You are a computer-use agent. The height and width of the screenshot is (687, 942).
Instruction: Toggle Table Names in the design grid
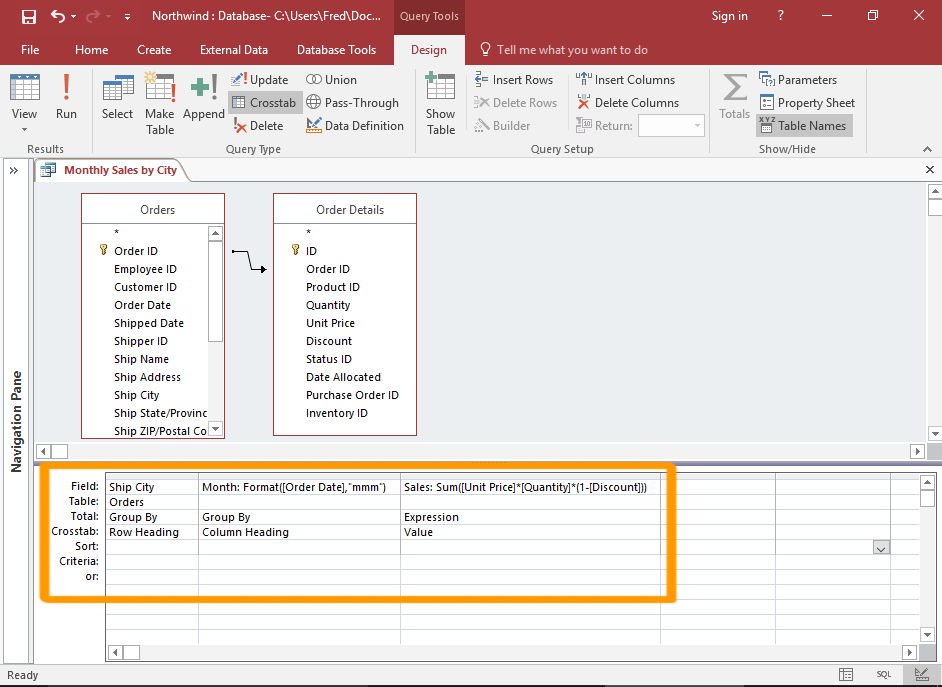point(804,125)
